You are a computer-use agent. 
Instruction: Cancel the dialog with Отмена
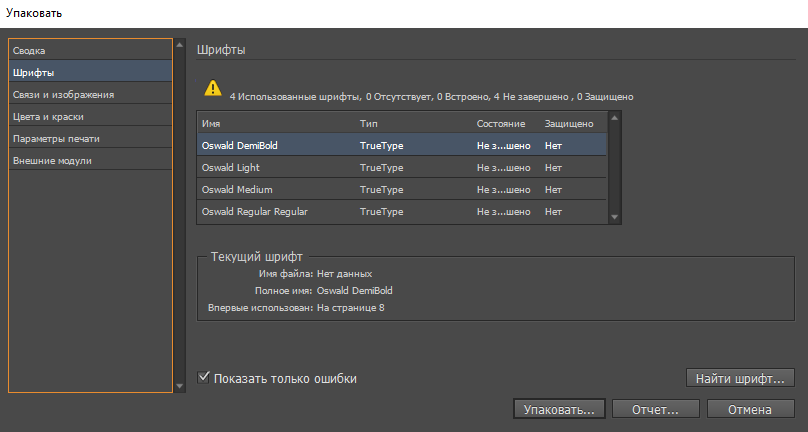tap(750, 409)
